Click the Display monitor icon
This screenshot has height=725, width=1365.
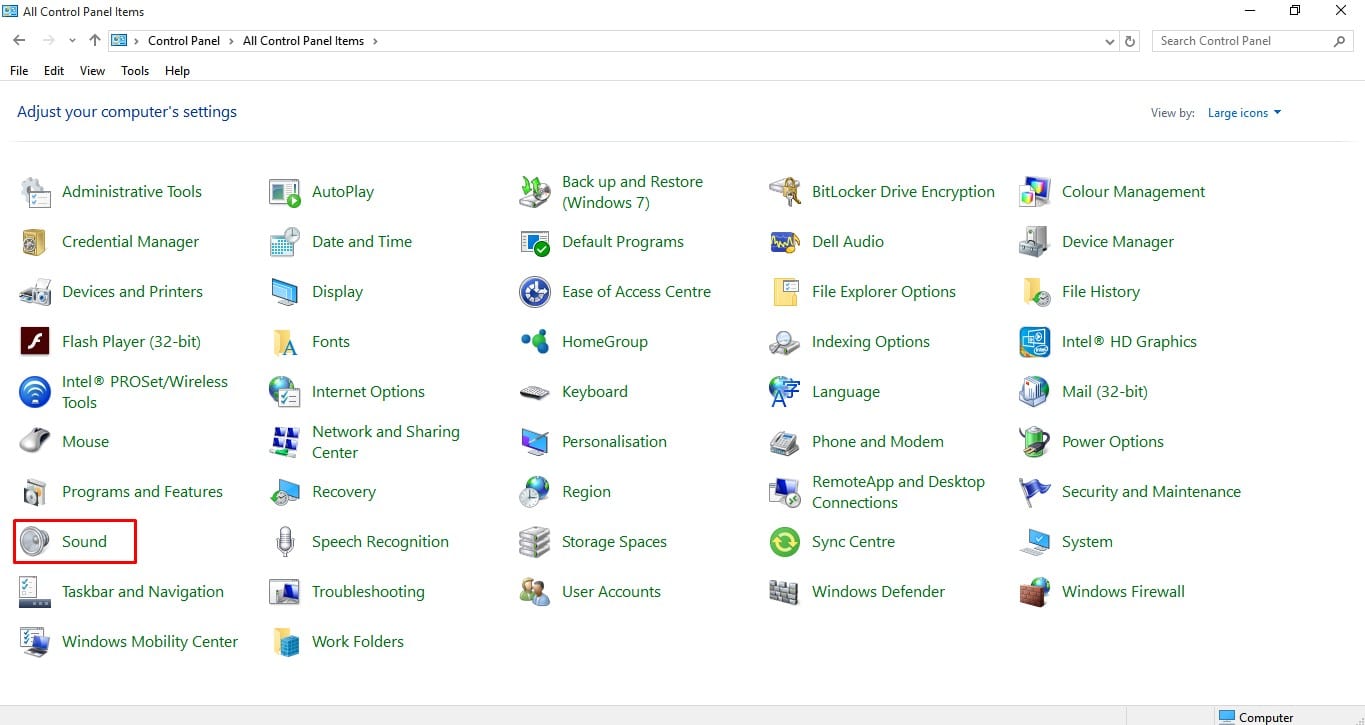(285, 292)
